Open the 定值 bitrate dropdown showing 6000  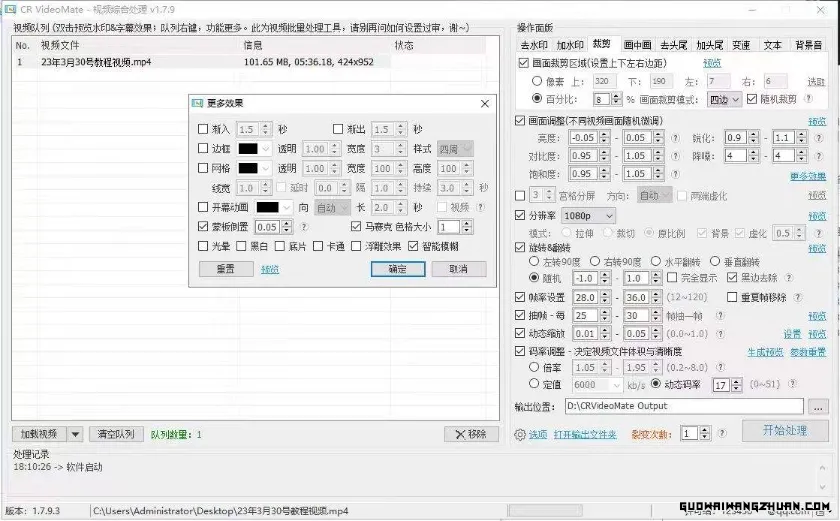(597, 384)
